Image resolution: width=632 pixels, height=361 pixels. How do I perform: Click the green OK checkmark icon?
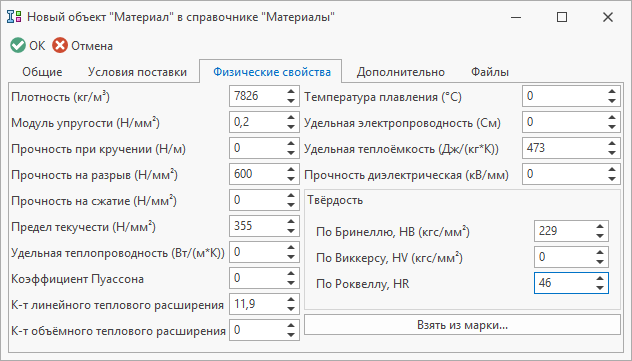coord(18,46)
